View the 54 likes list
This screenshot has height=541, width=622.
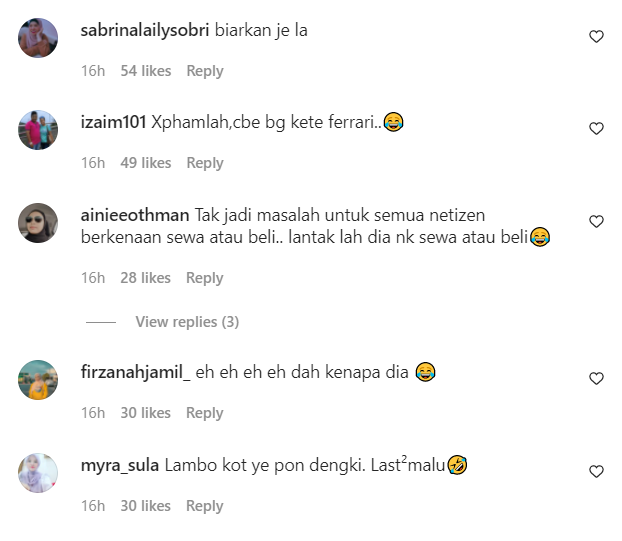tap(146, 71)
